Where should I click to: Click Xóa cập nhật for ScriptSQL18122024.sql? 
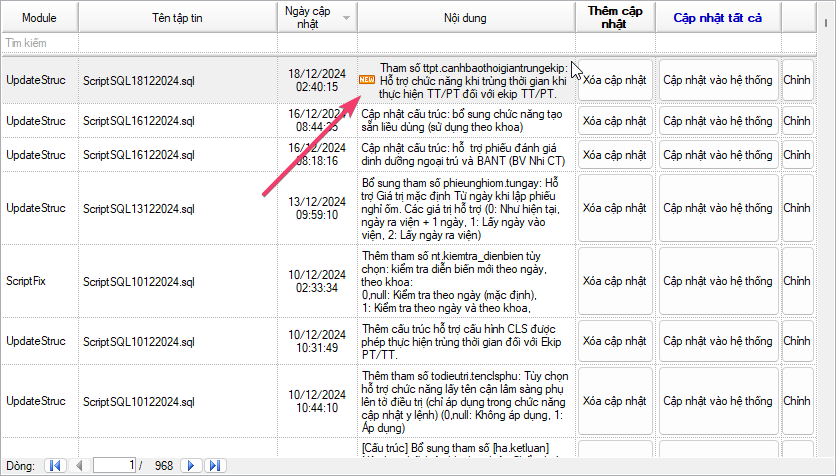click(x=615, y=80)
